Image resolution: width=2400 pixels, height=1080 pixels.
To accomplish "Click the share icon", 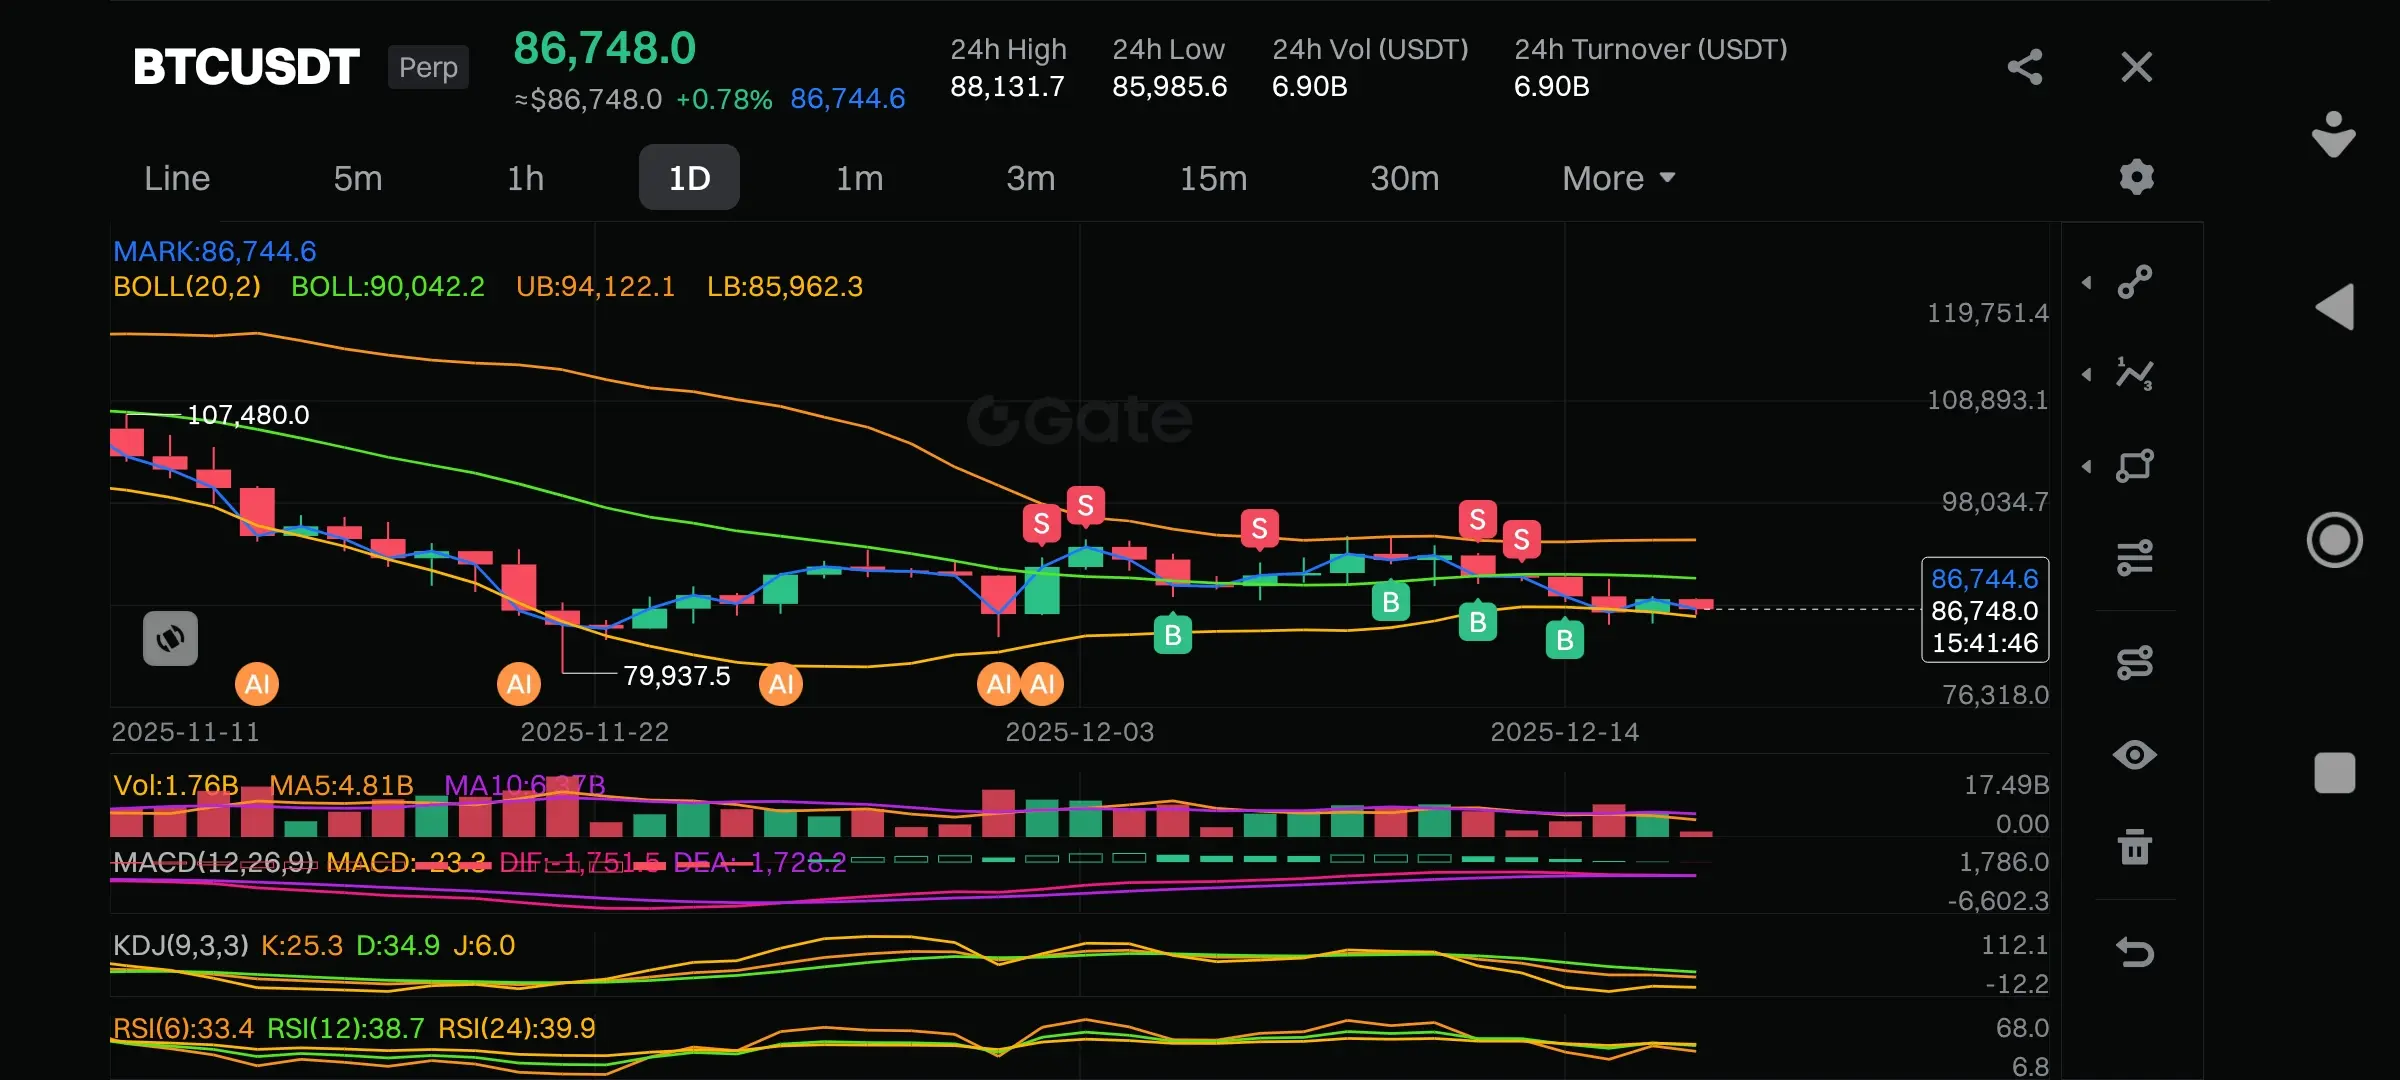I will click(x=2024, y=67).
